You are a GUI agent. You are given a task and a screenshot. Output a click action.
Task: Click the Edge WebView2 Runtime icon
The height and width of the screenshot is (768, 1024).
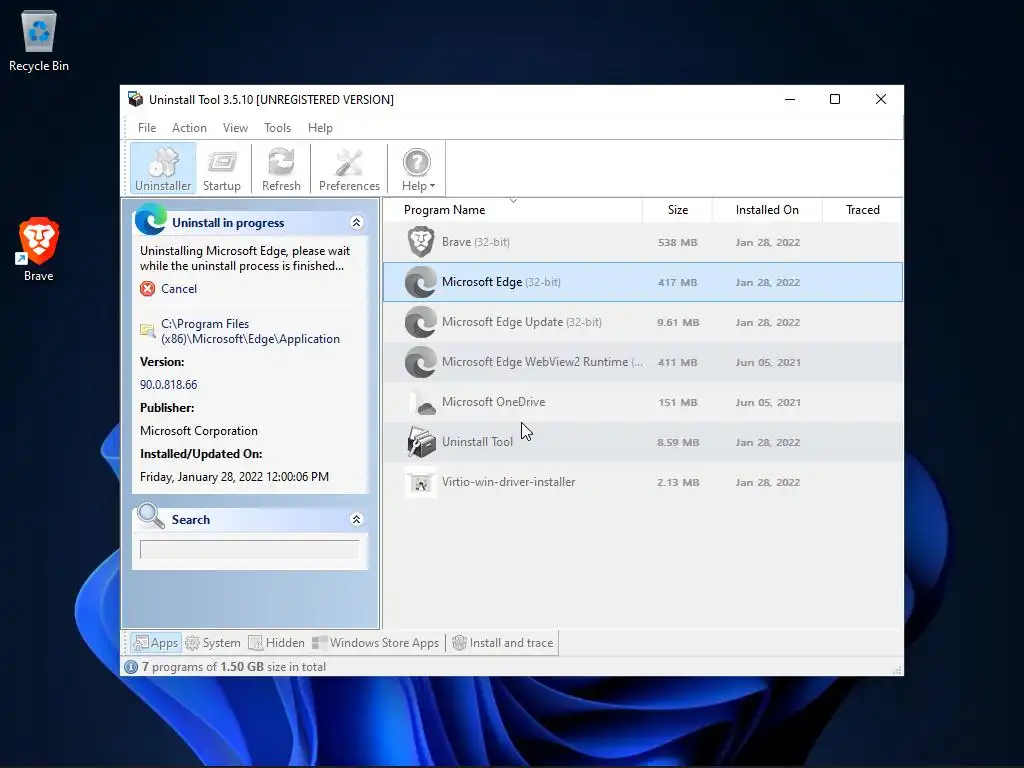[x=421, y=362]
